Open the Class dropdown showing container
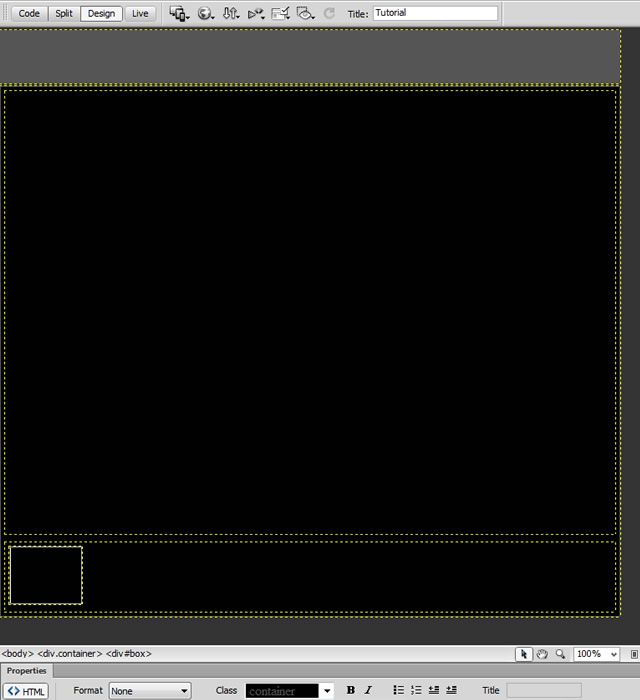The width and height of the screenshot is (640, 700). pyautogui.click(x=289, y=691)
